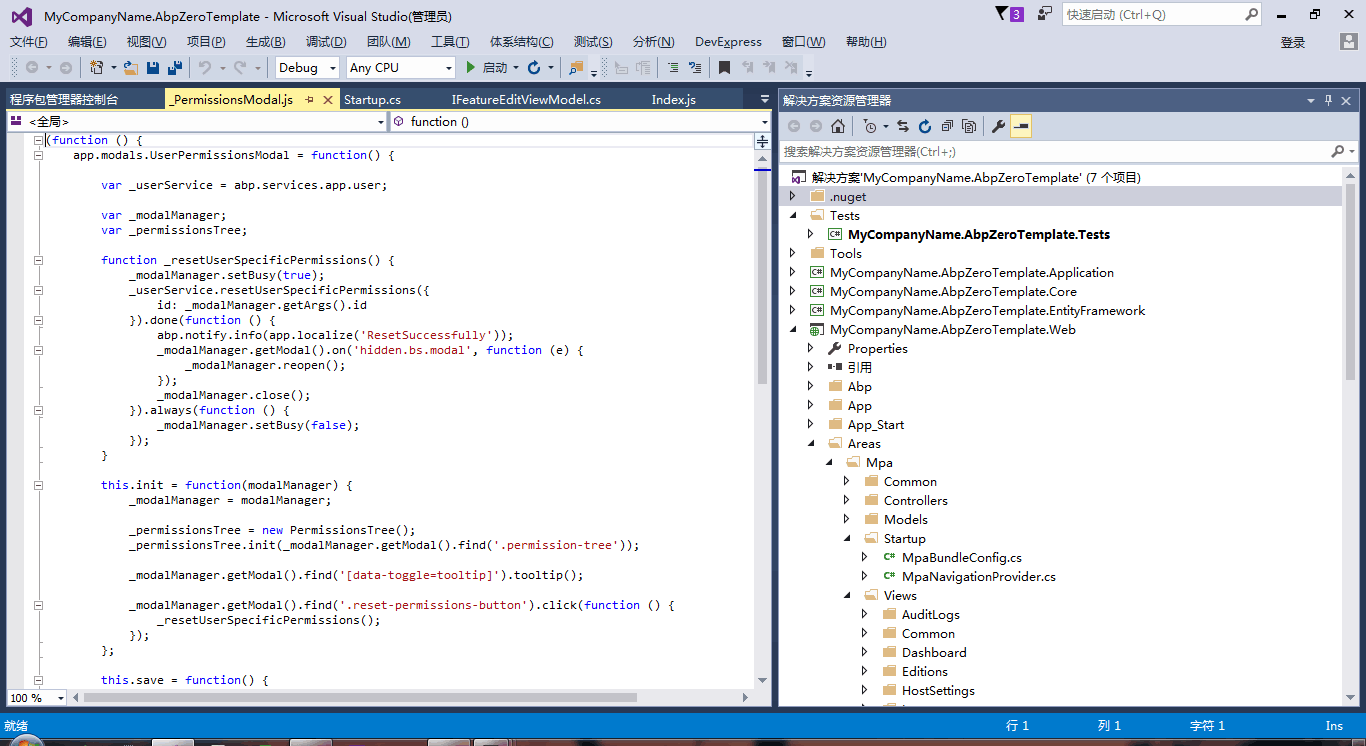
Task: Toggle auto-hide pin of Solution Explorer panel
Action: tap(1329, 100)
